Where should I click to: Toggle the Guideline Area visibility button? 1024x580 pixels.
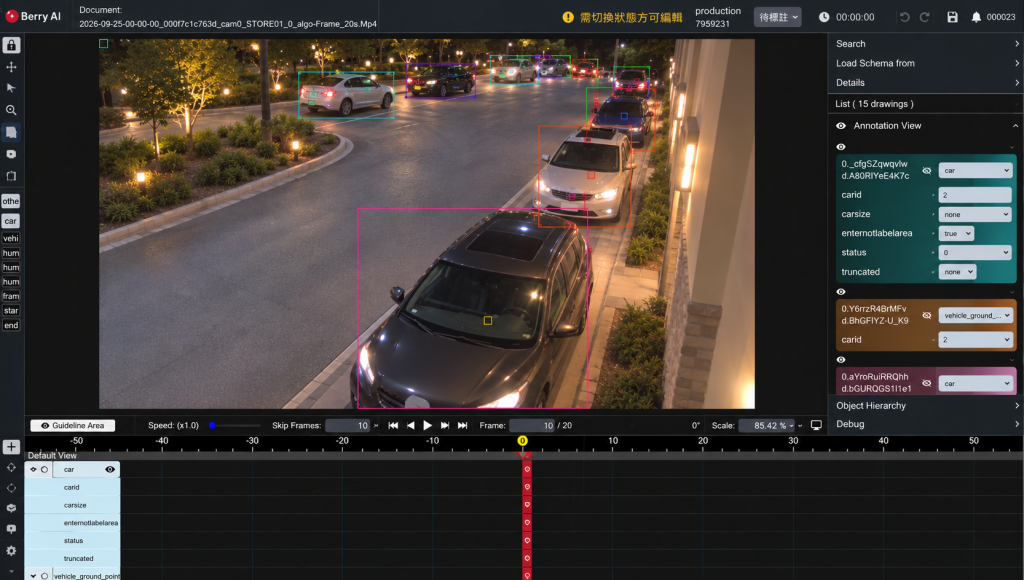(x=72, y=425)
